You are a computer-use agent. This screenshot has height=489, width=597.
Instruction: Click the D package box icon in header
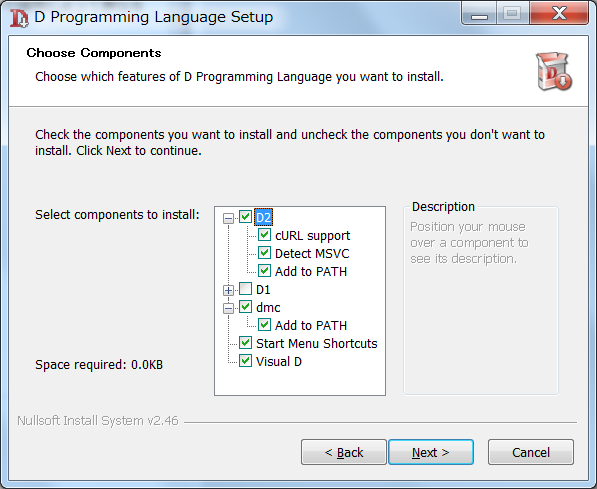(554, 71)
